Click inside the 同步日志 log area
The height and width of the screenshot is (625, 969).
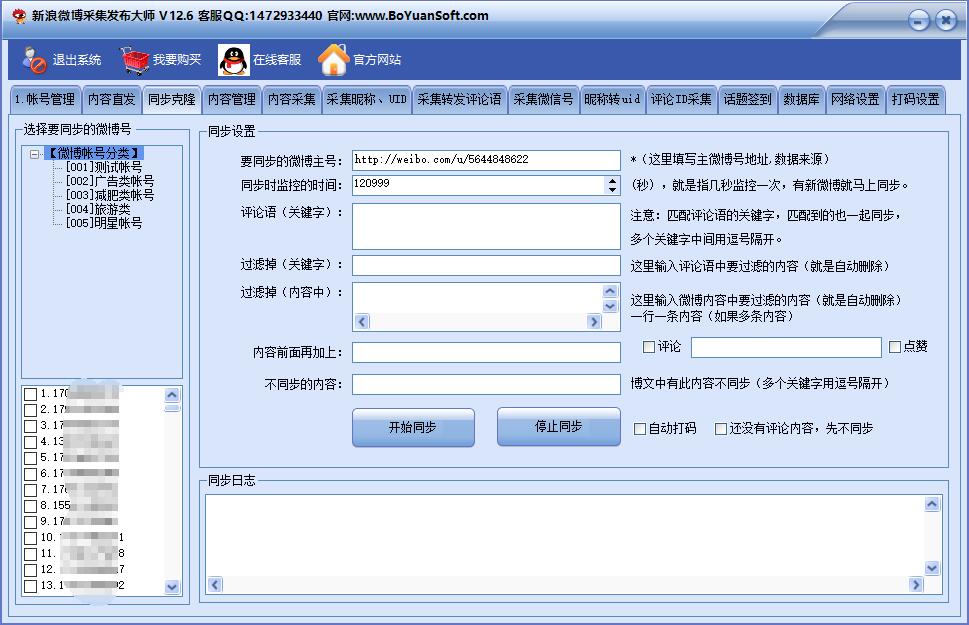(565, 535)
